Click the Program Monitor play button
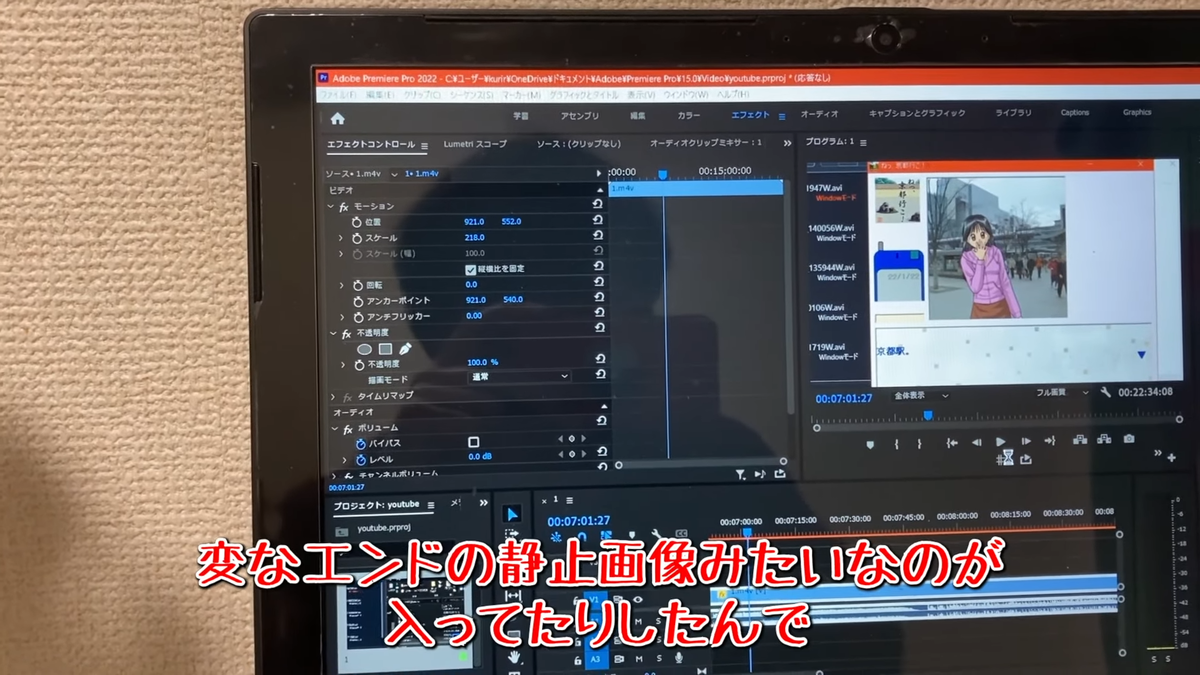The image size is (1200, 675). 1000,441
